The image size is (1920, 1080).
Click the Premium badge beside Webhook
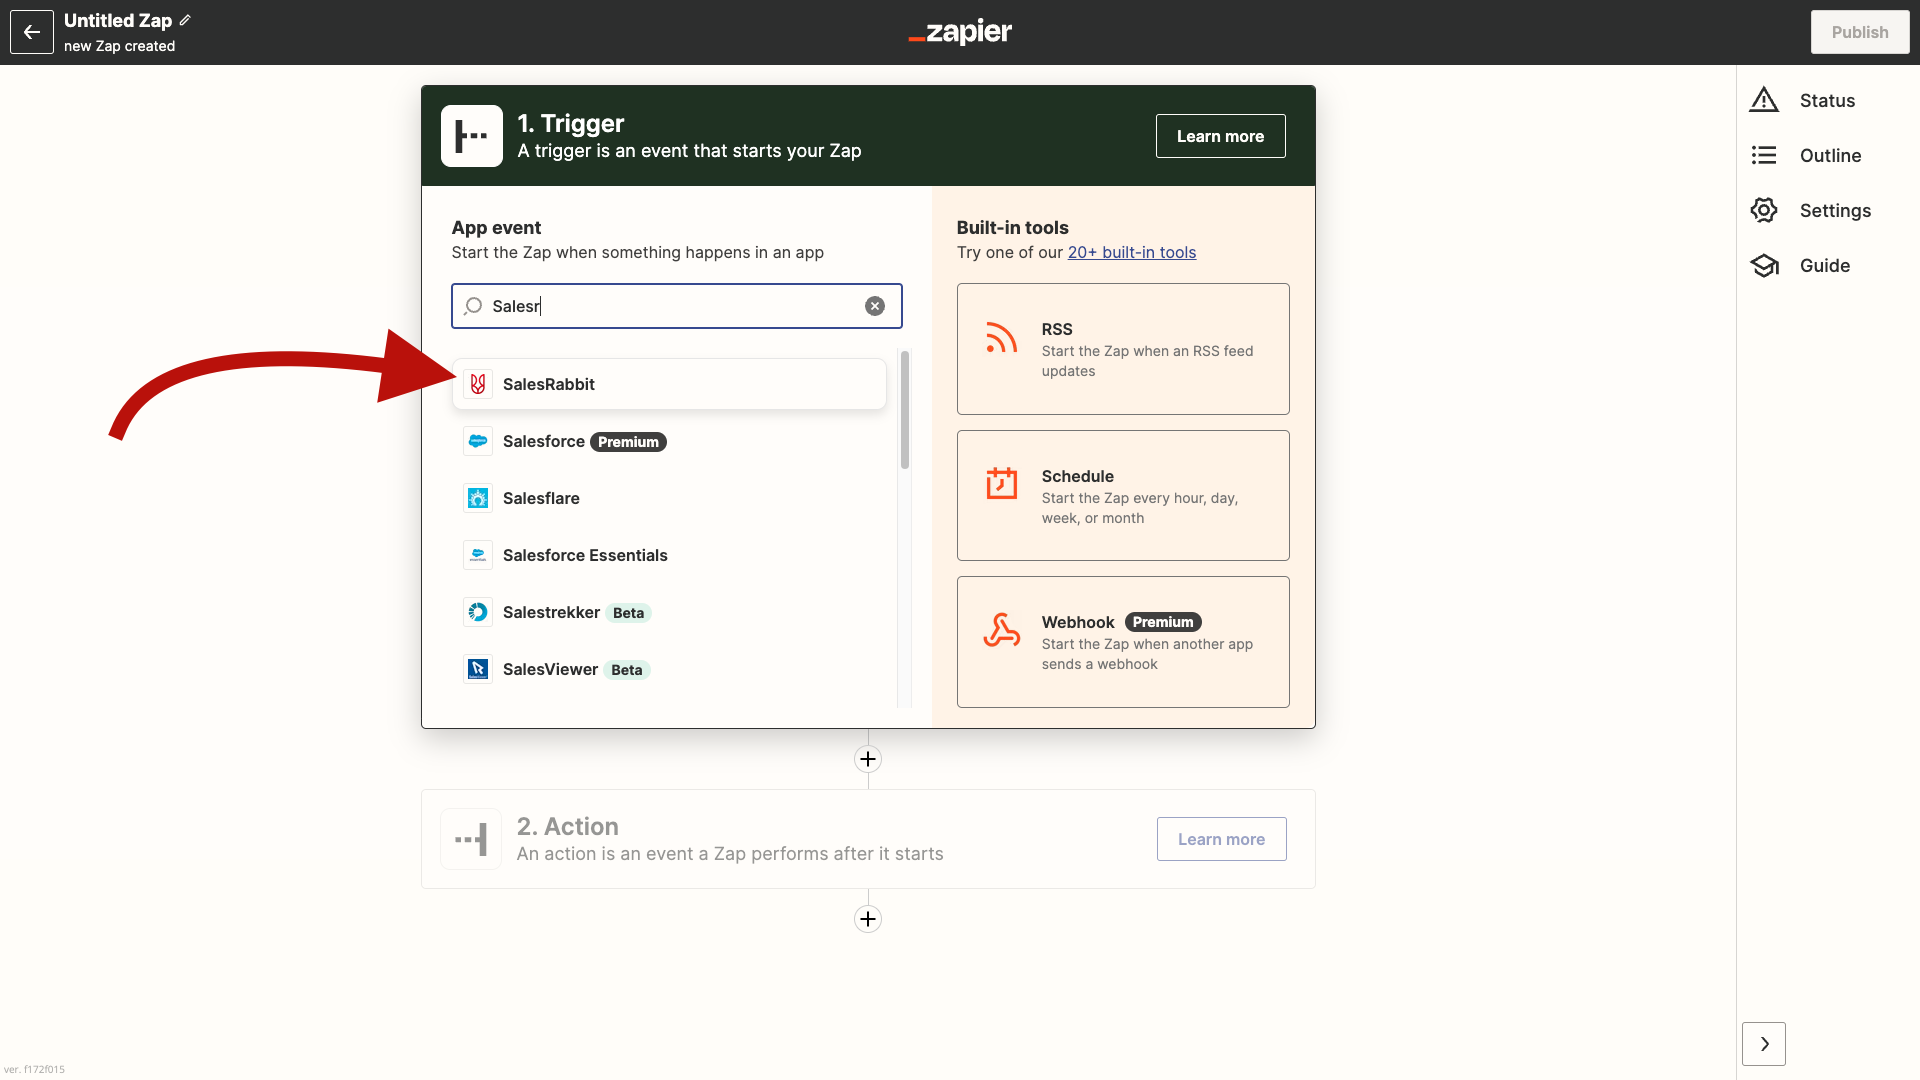click(x=1163, y=622)
